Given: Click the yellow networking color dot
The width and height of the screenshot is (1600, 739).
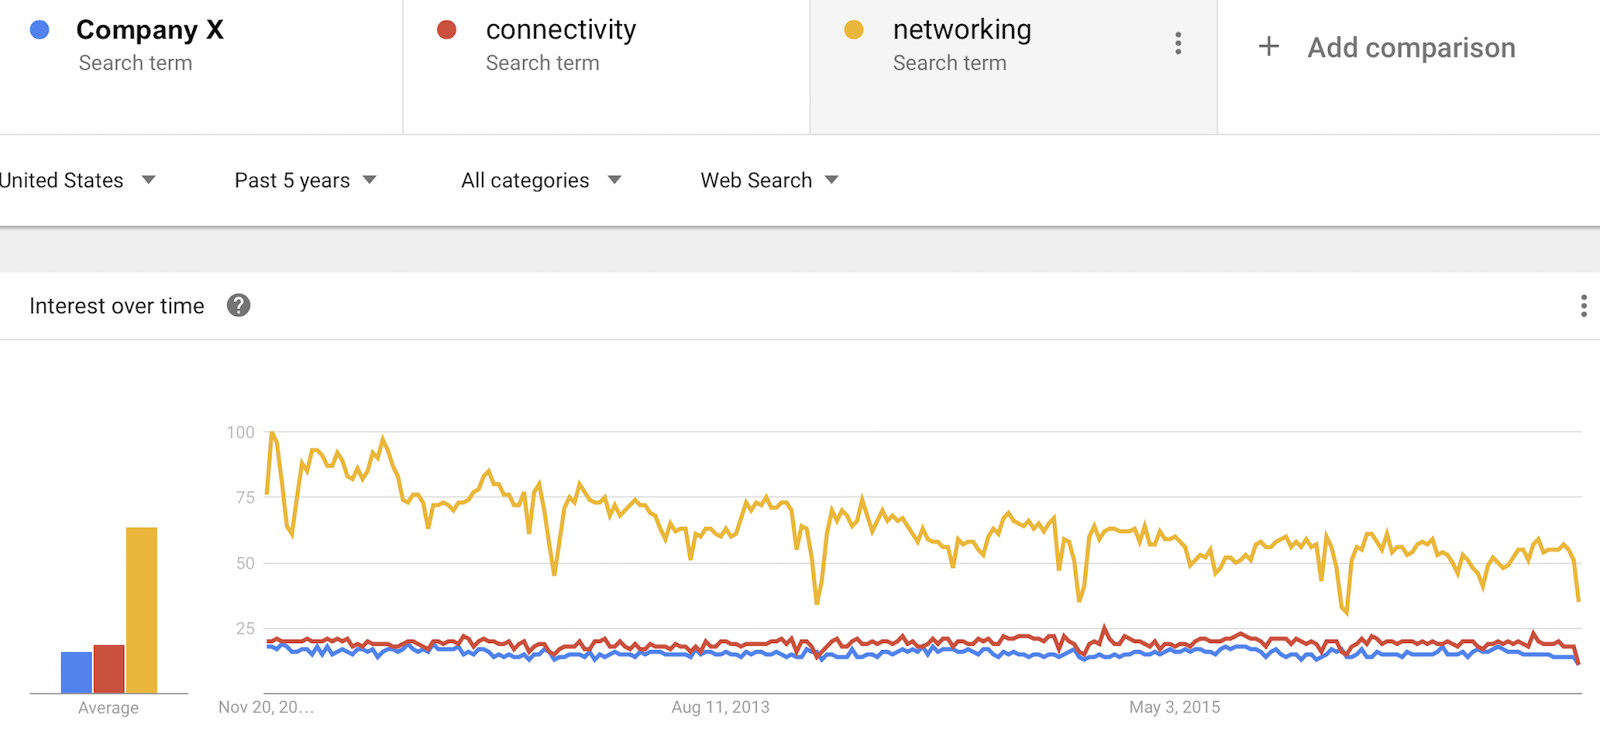Looking at the screenshot, I should (854, 30).
